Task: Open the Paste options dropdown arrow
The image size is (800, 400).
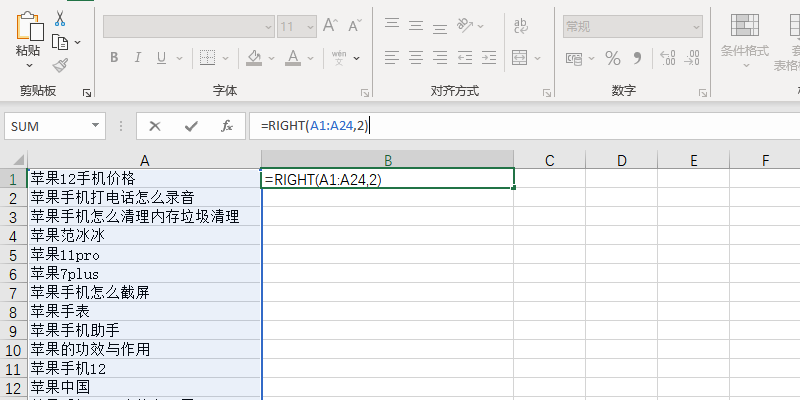Action: click(x=29, y=65)
